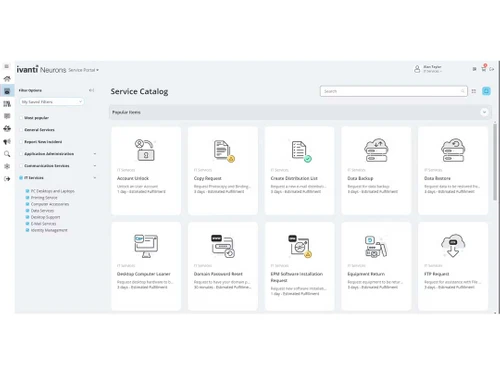Open the Data Backup cloud icon
Viewport: 500px width, 375px height.
[x=376, y=150]
